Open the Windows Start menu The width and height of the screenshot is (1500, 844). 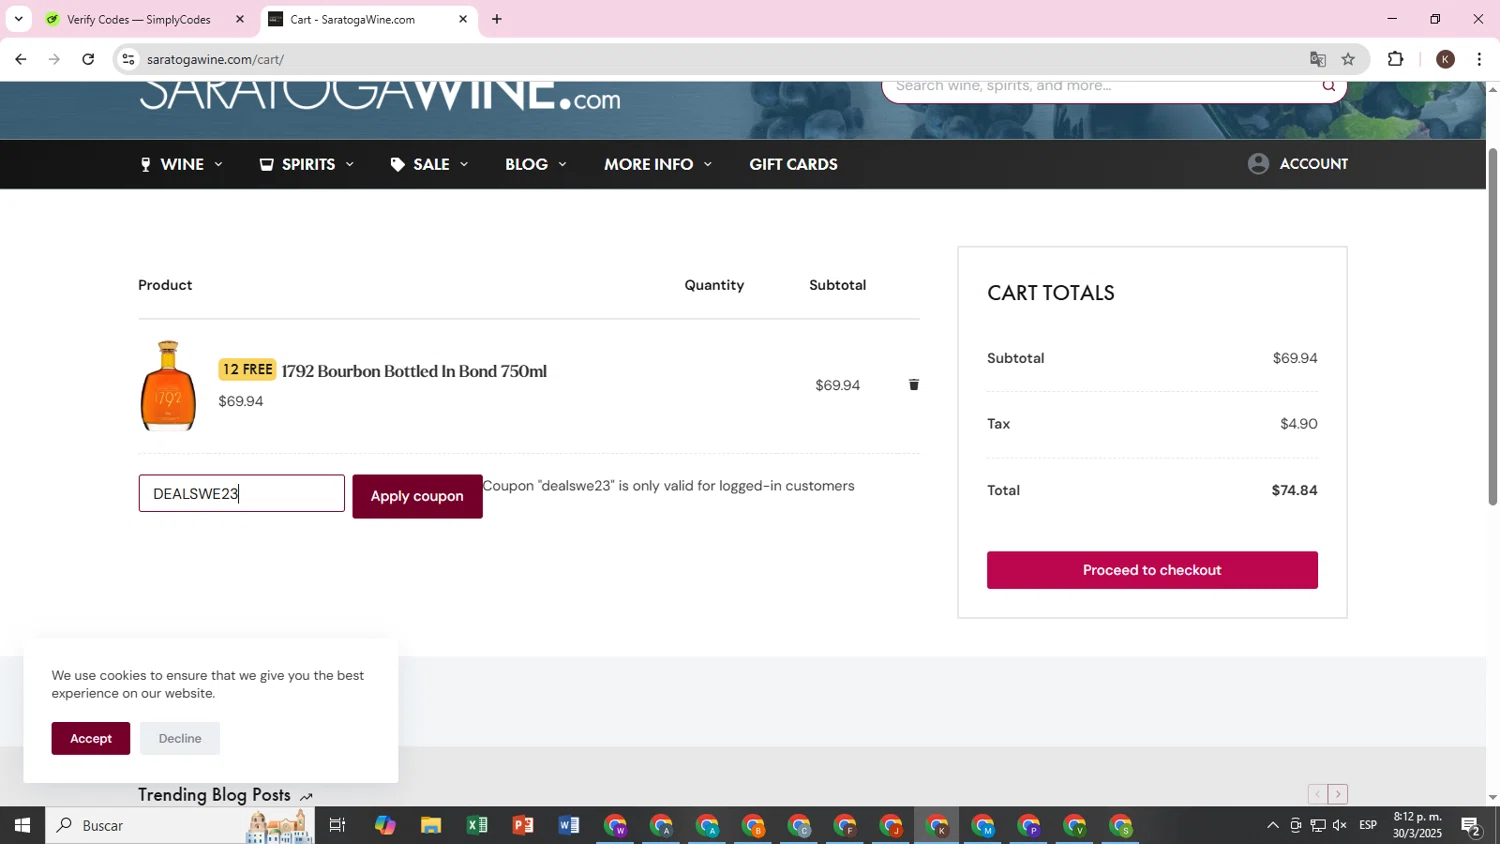pos(22,825)
